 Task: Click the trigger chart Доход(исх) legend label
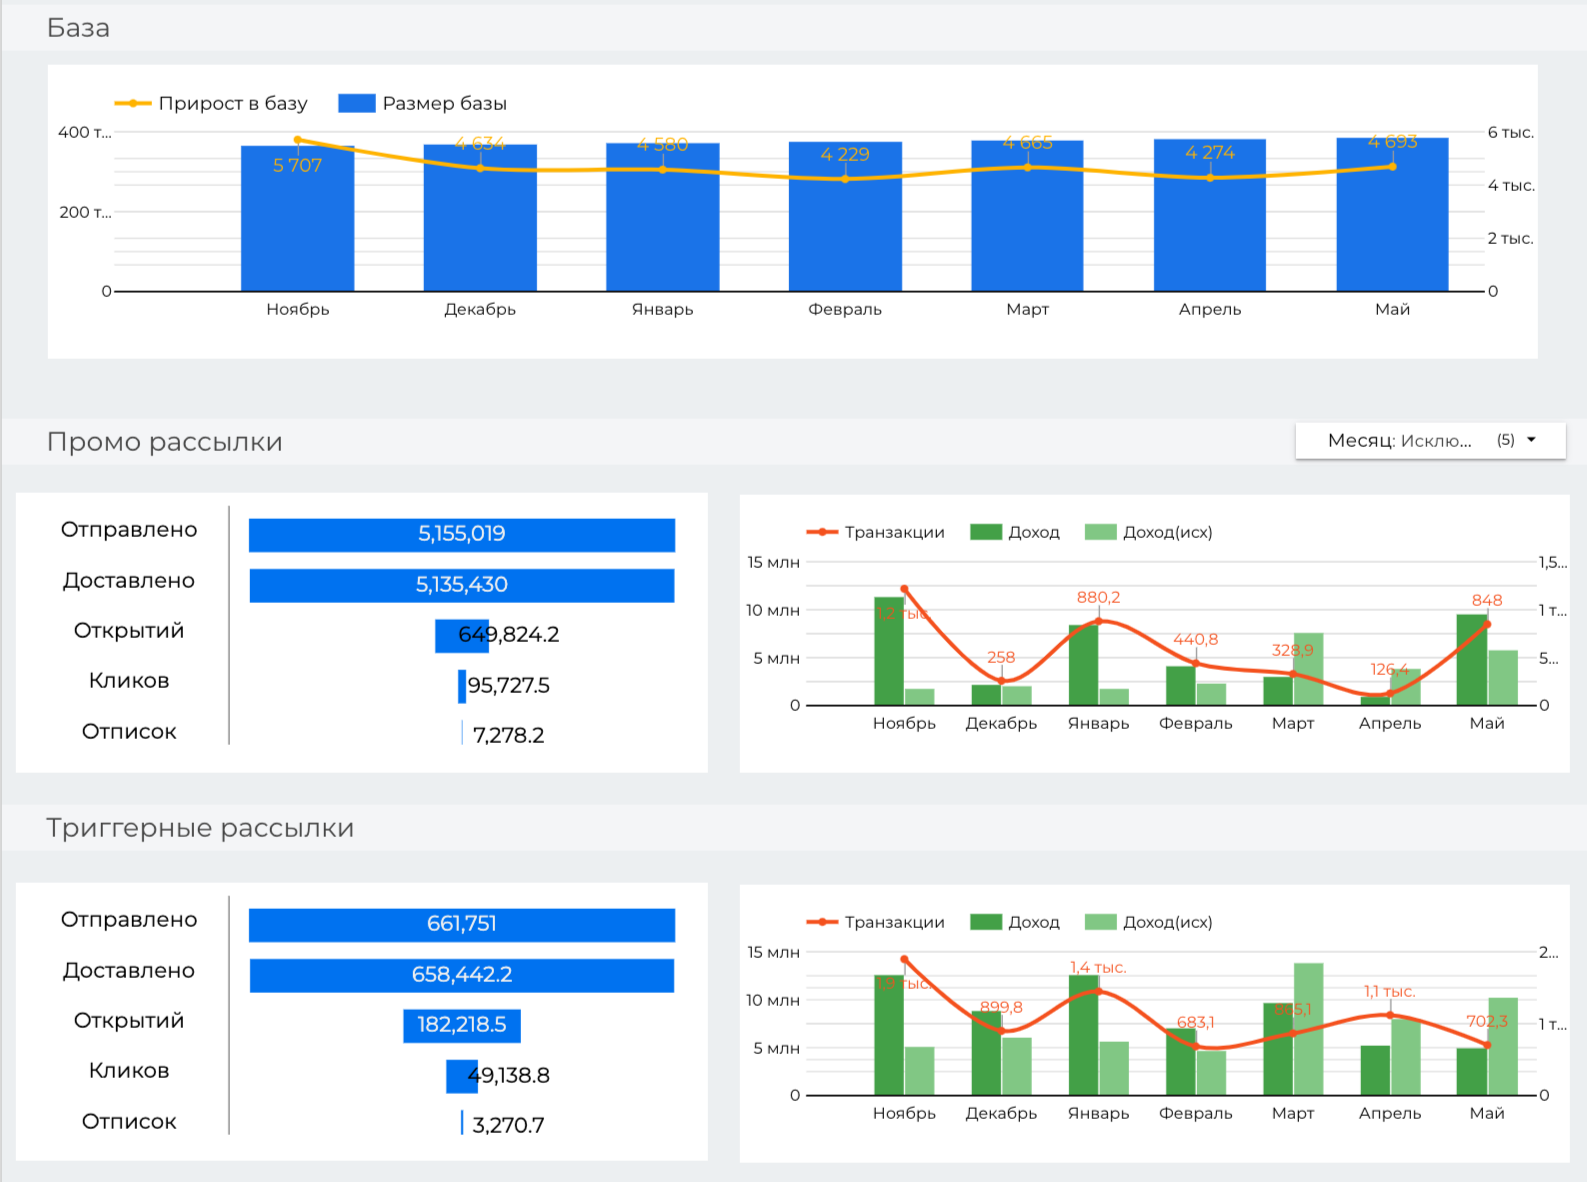tap(1167, 922)
